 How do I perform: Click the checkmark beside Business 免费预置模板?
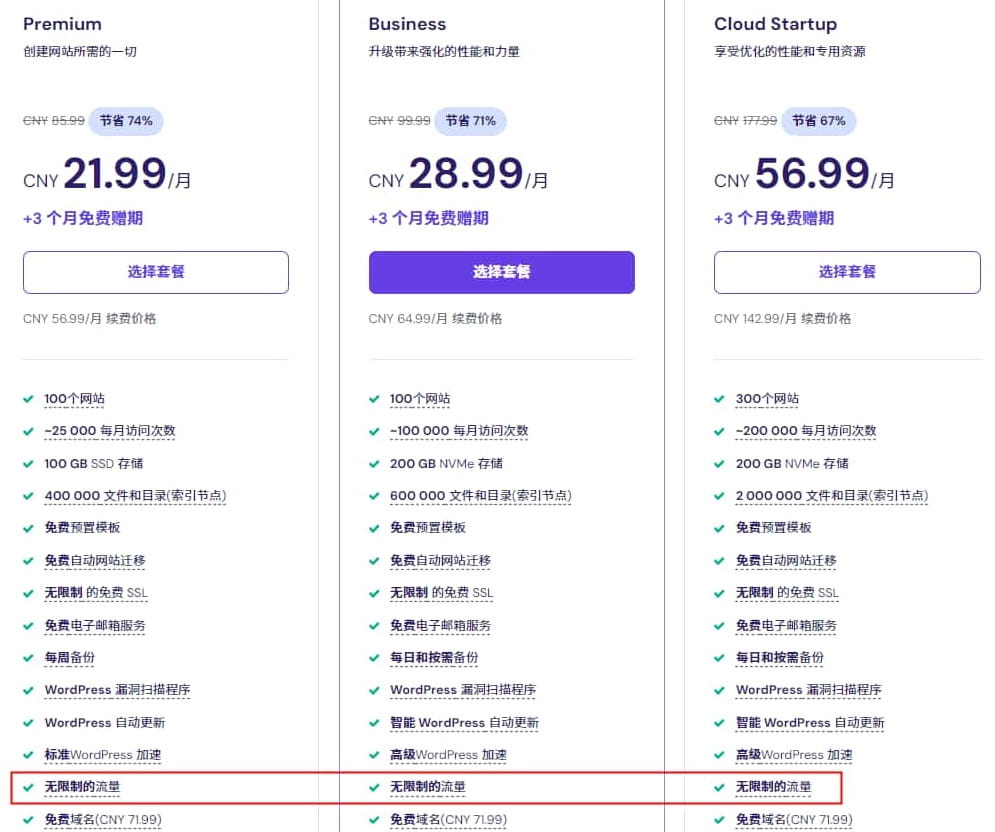(374, 528)
